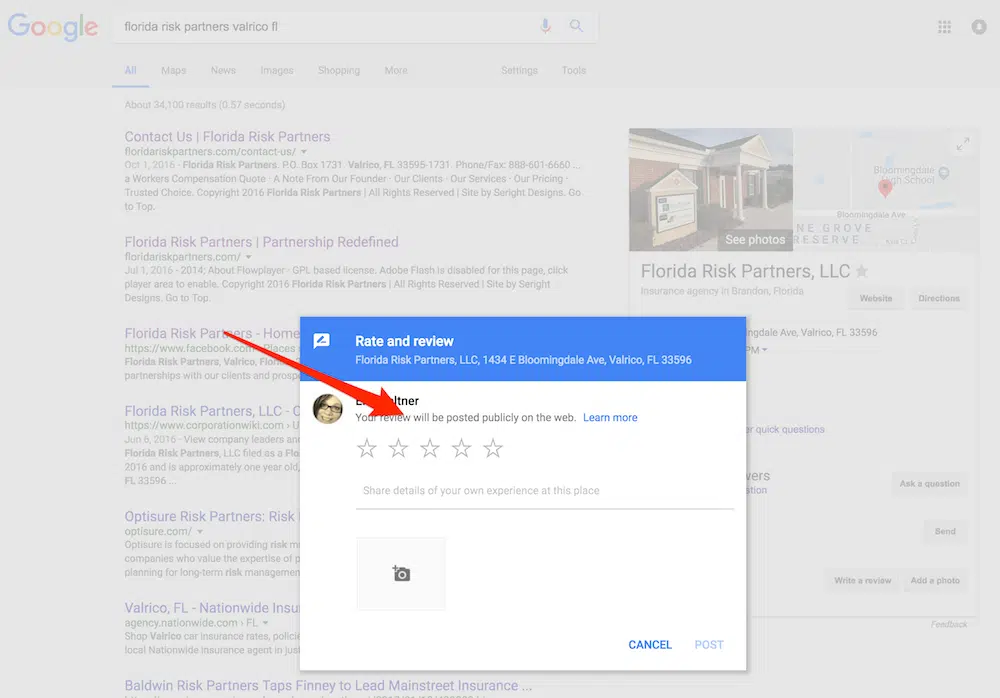The image size is (1000, 698).
Task: Click the search magnifier icon
Action: (x=576, y=26)
